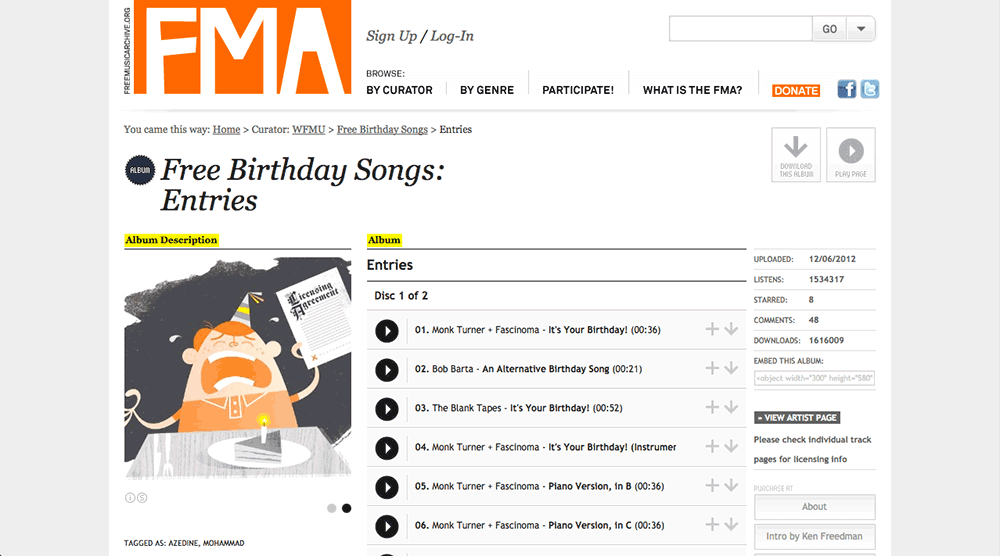Play Bob Barta's An Alternative Birthday Song
Image resolution: width=1000 pixels, height=556 pixels.
[386, 369]
